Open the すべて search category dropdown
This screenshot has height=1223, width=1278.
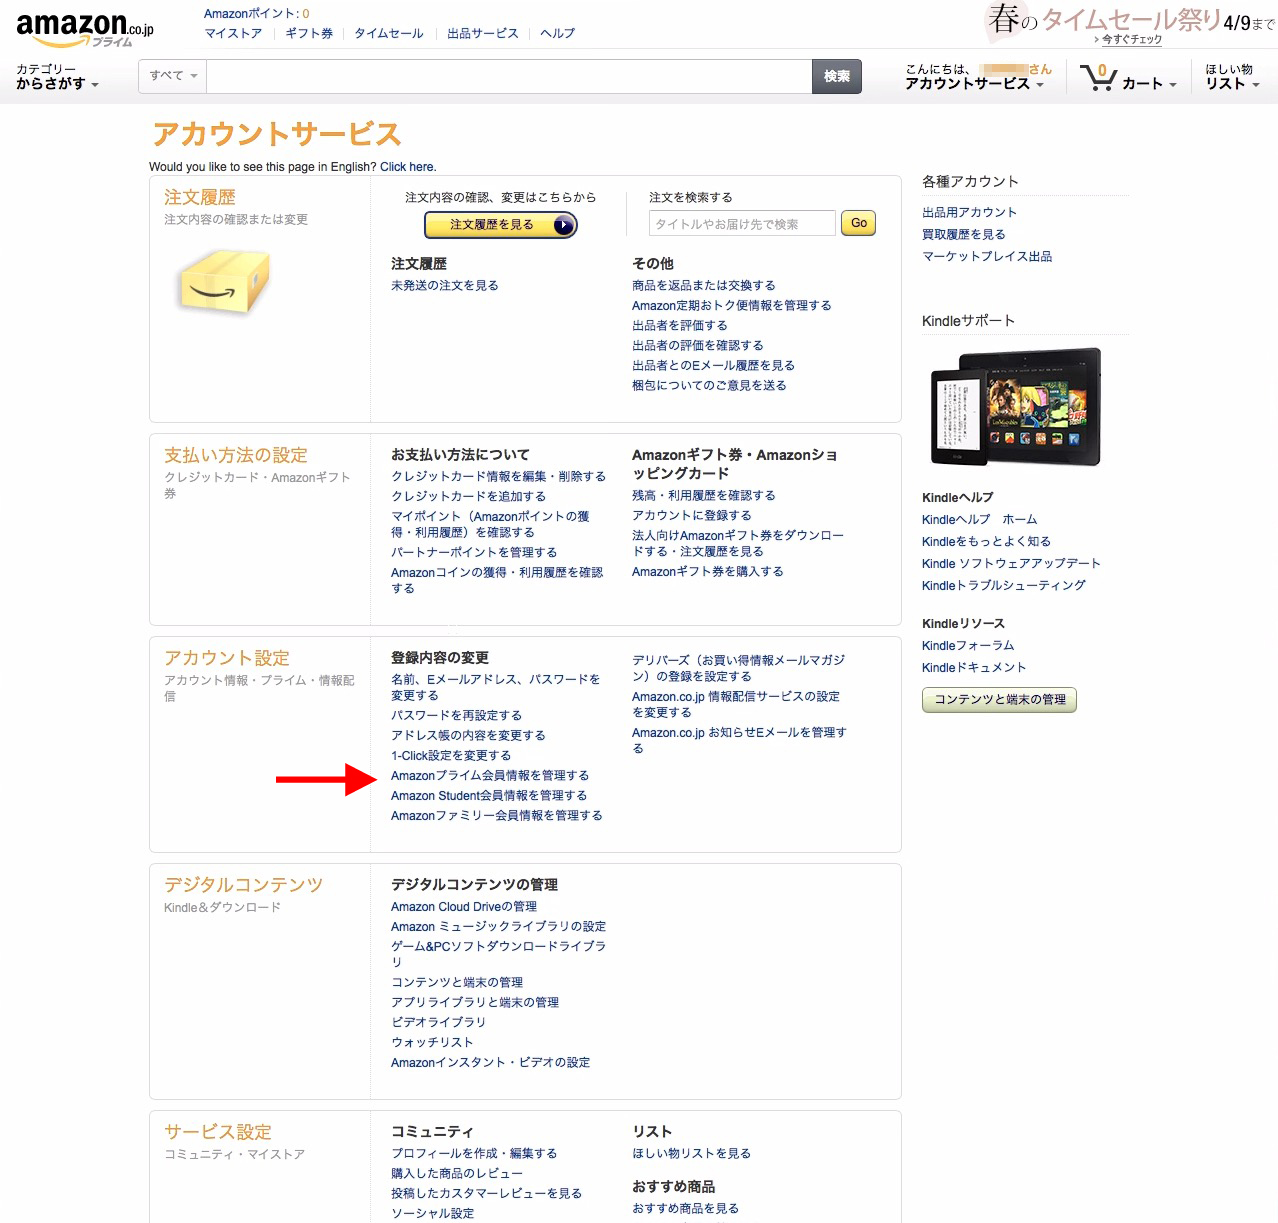(170, 75)
